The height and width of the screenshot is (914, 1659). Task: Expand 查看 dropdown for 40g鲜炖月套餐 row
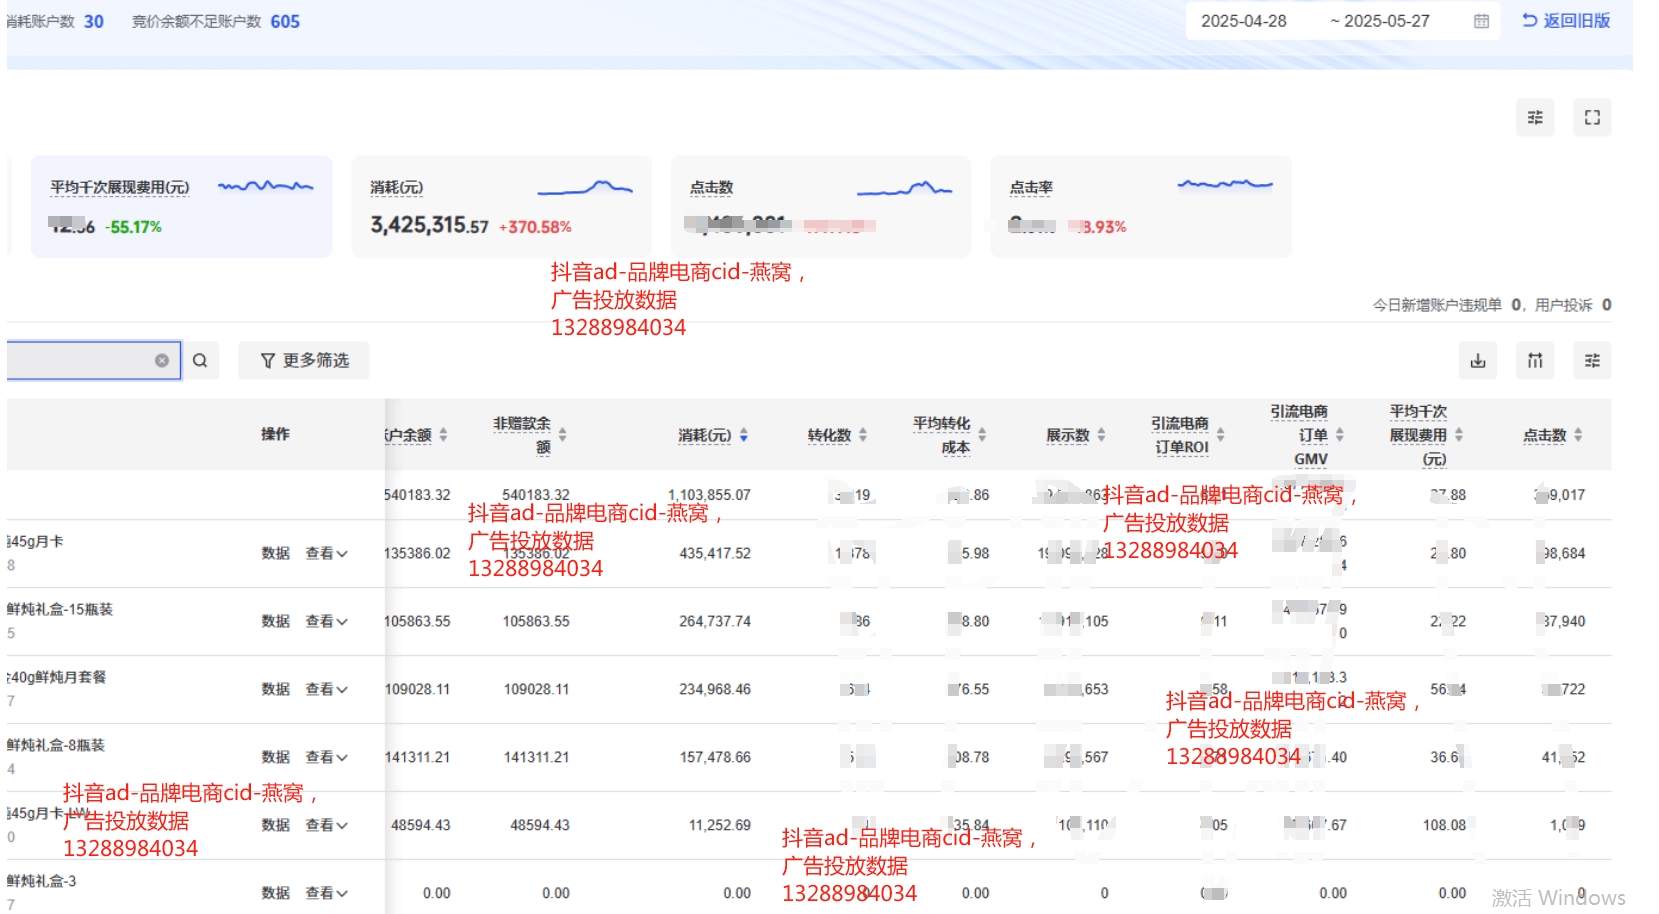[326, 689]
